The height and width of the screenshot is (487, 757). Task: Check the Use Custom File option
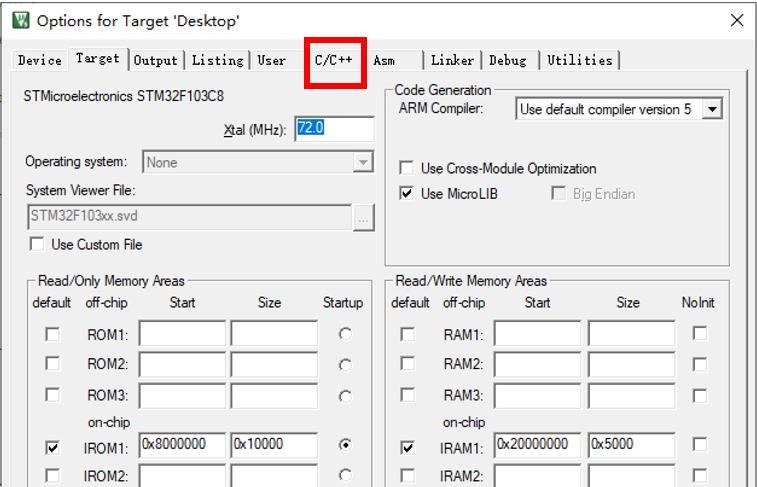click(x=37, y=244)
